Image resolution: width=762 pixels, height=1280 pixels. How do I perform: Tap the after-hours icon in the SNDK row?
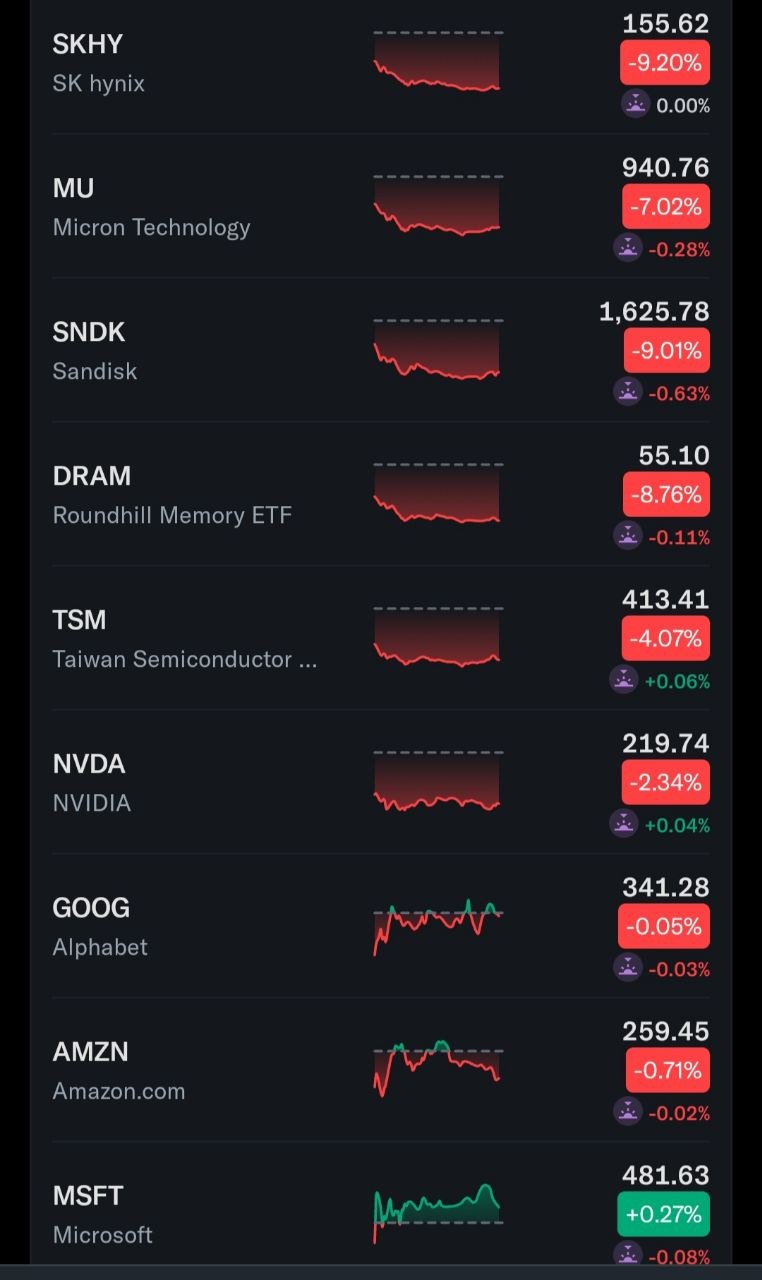point(627,393)
